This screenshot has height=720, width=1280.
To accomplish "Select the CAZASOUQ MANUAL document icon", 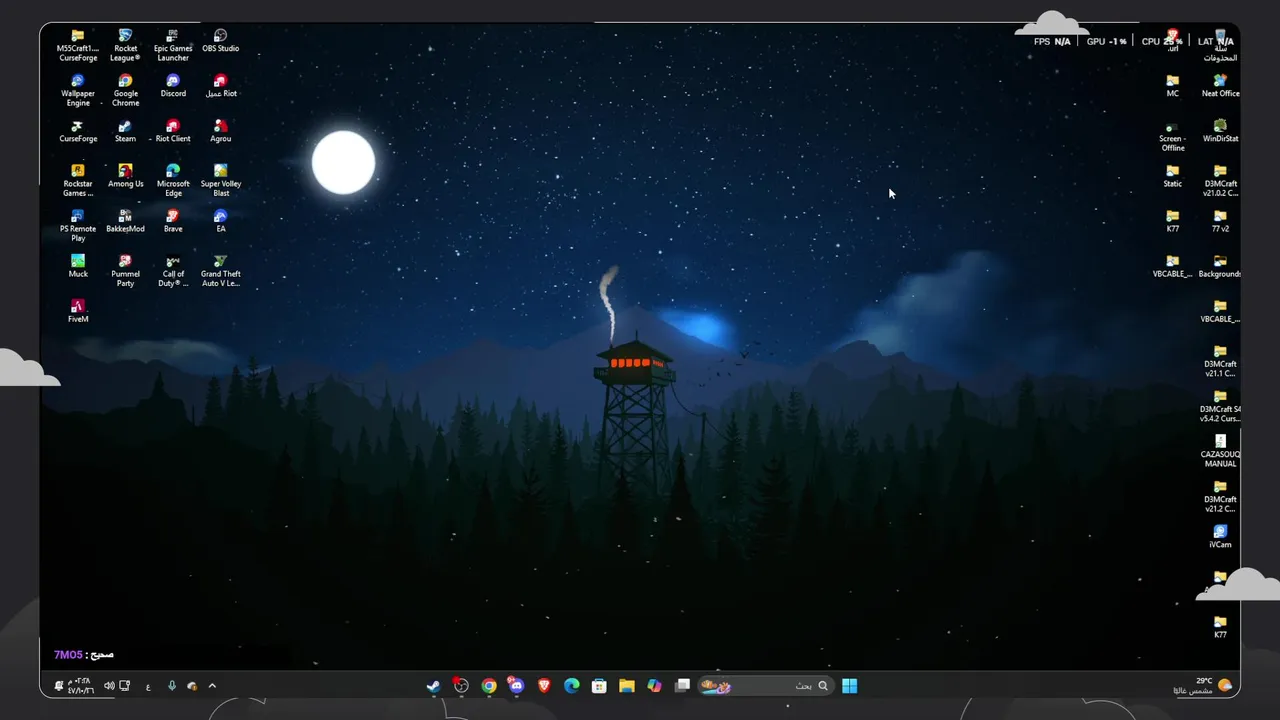I will [1220, 451].
